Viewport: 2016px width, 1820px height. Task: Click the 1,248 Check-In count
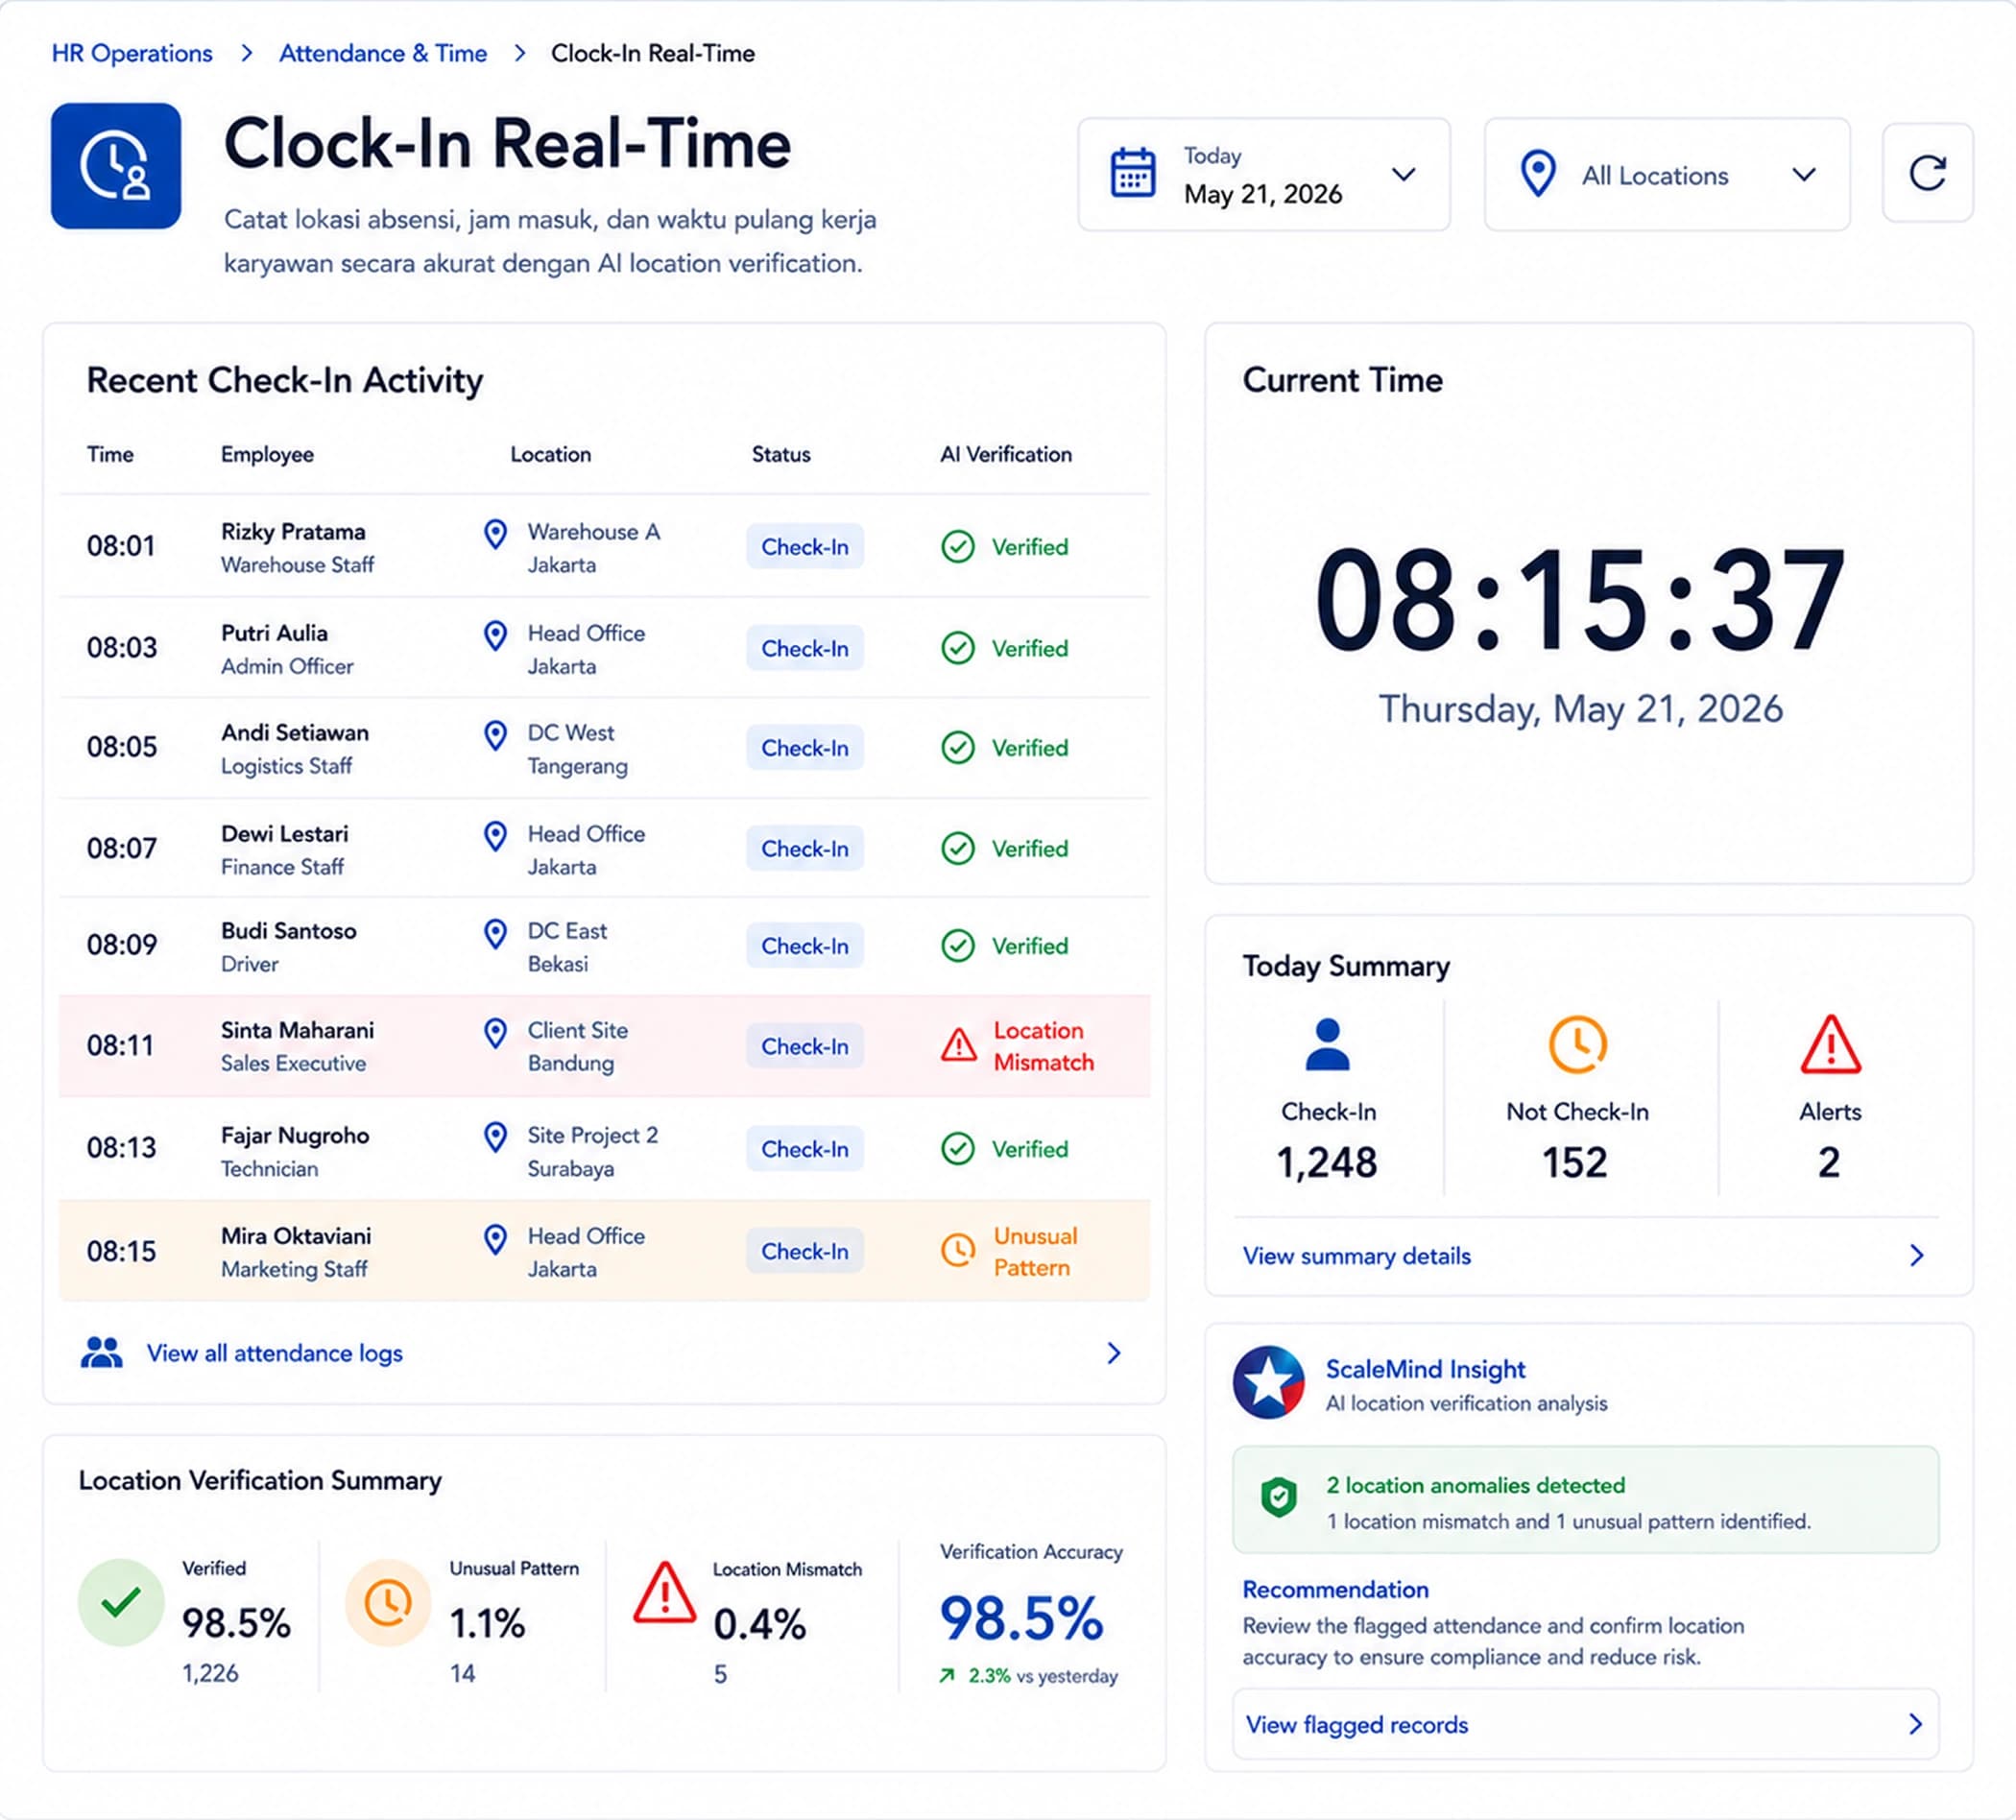(1327, 1162)
